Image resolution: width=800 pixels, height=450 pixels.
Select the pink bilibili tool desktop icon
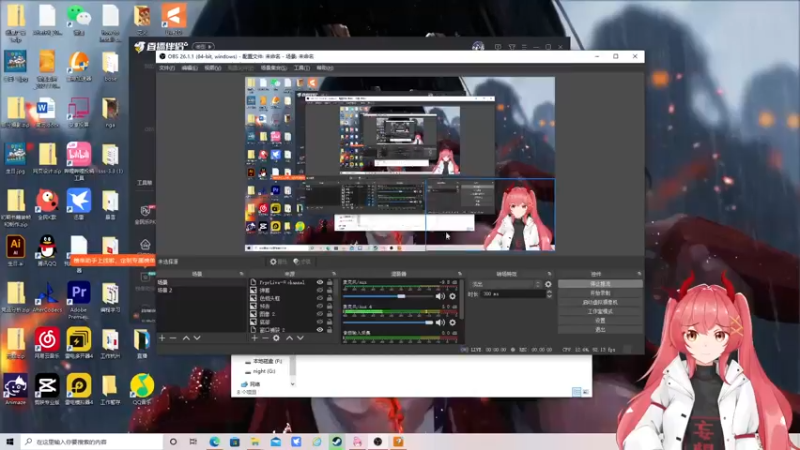[x=79, y=160]
